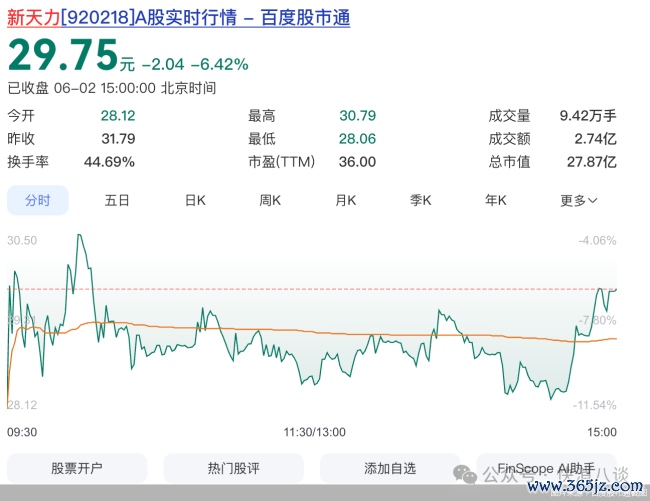The image size is (650, 501).
Task: Show the 季K chart tab
Action: (420, 201)
